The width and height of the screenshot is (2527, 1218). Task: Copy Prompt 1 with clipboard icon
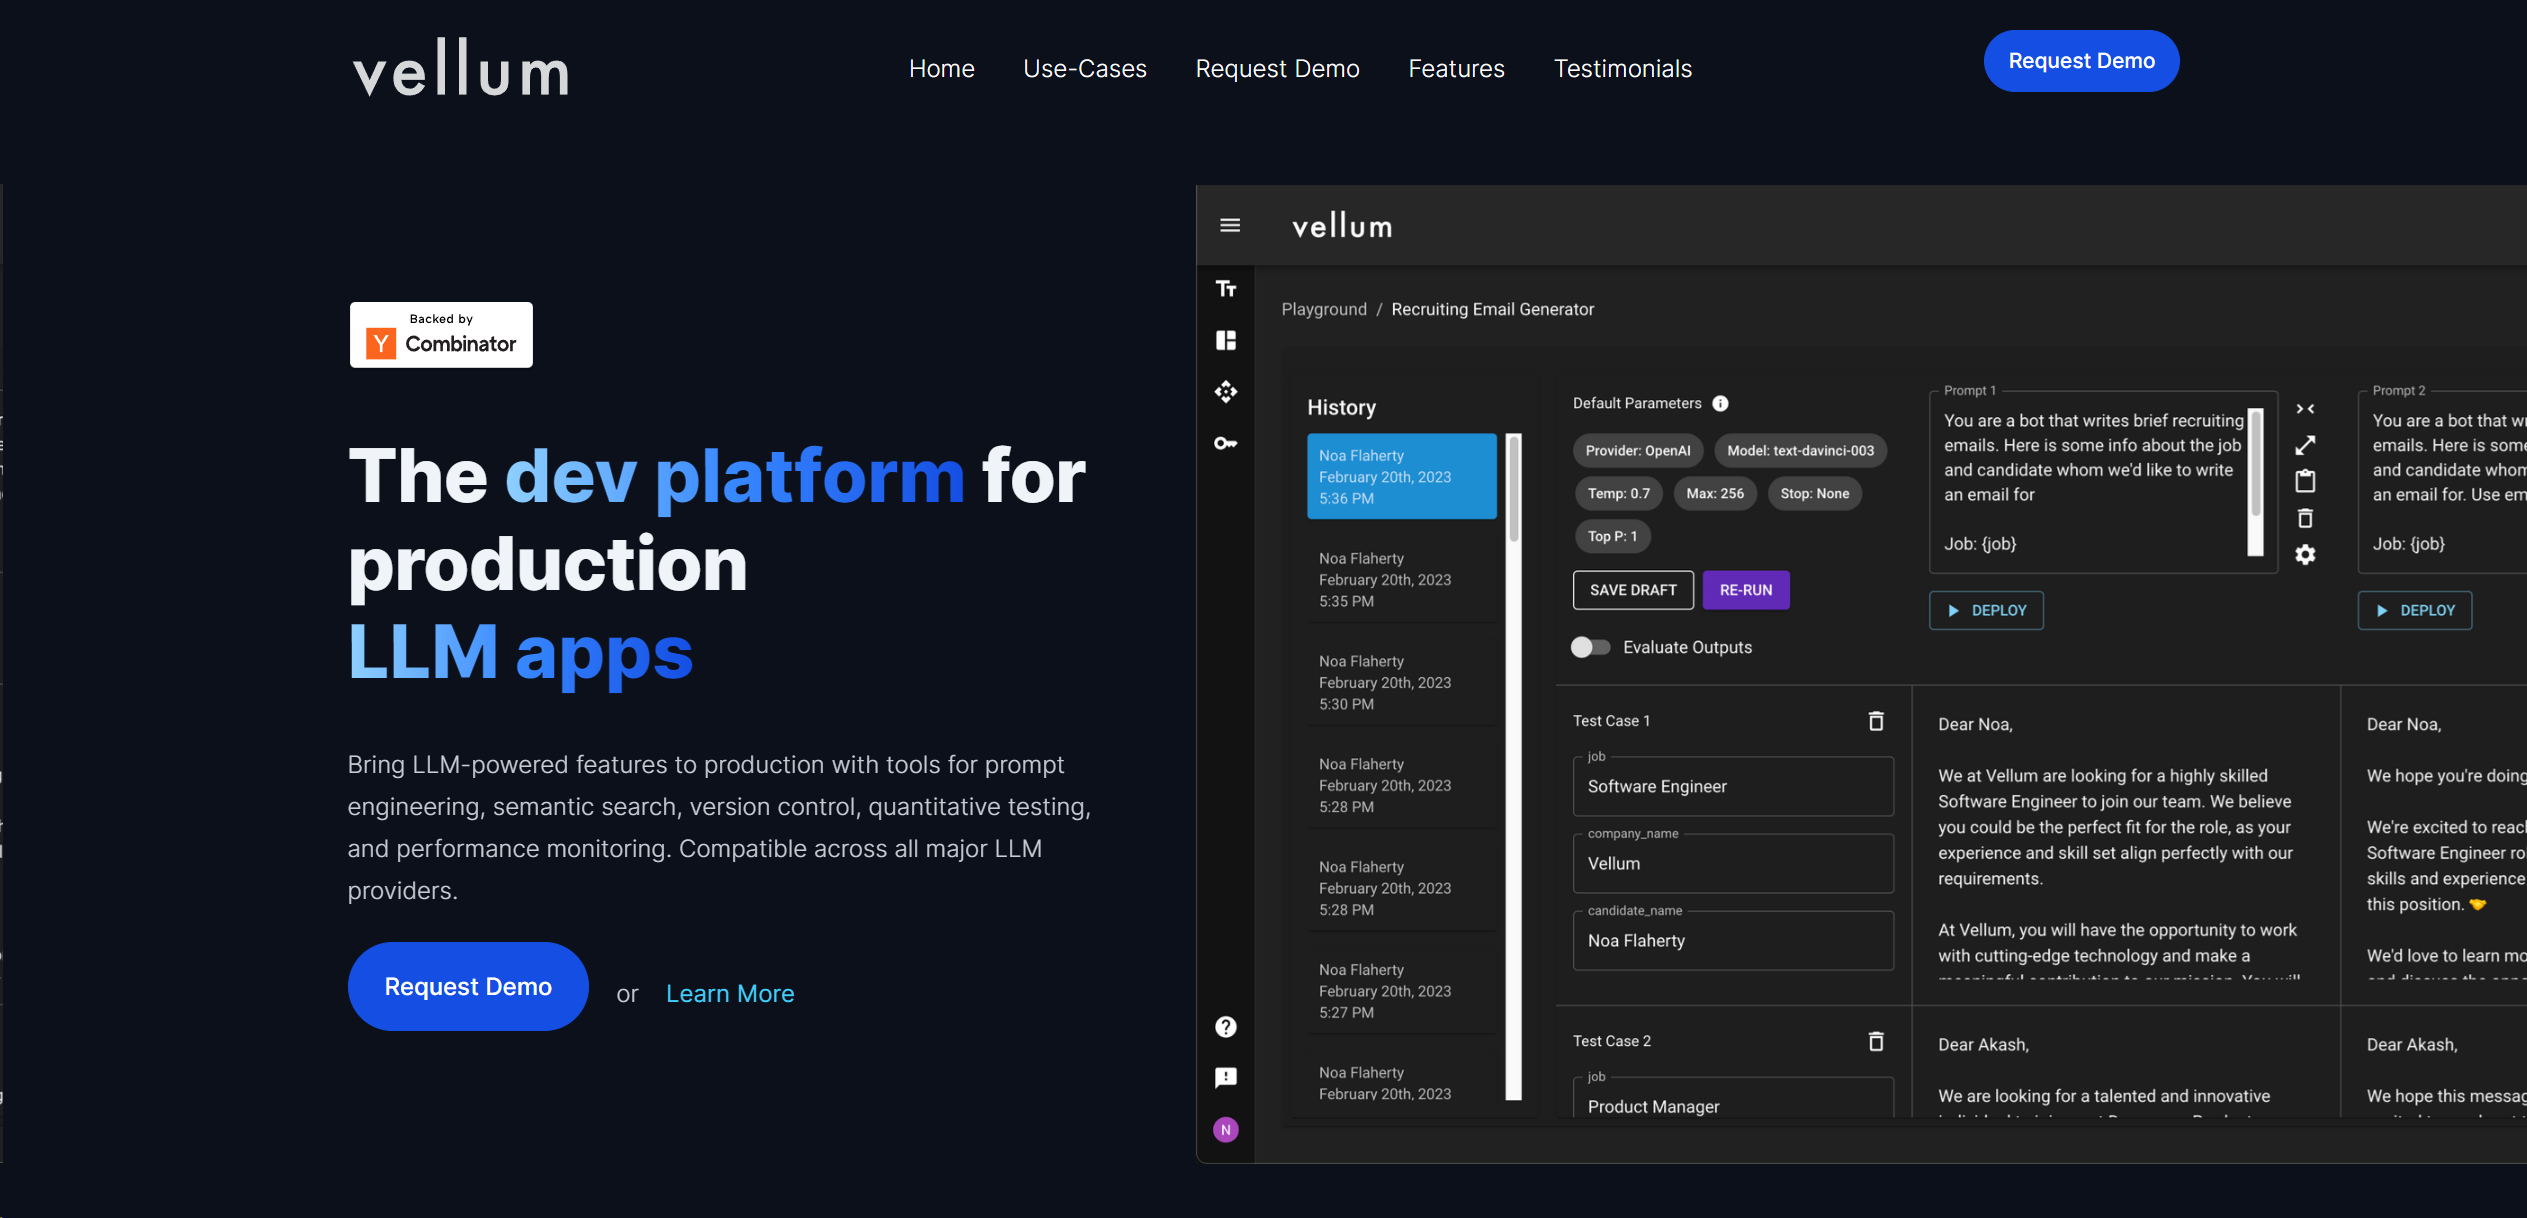pyautogui.click(x=2305, y=482)
